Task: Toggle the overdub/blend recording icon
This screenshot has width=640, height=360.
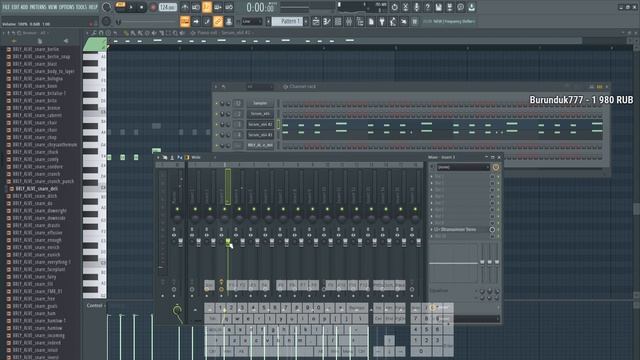Action: [x=218, y=7]
